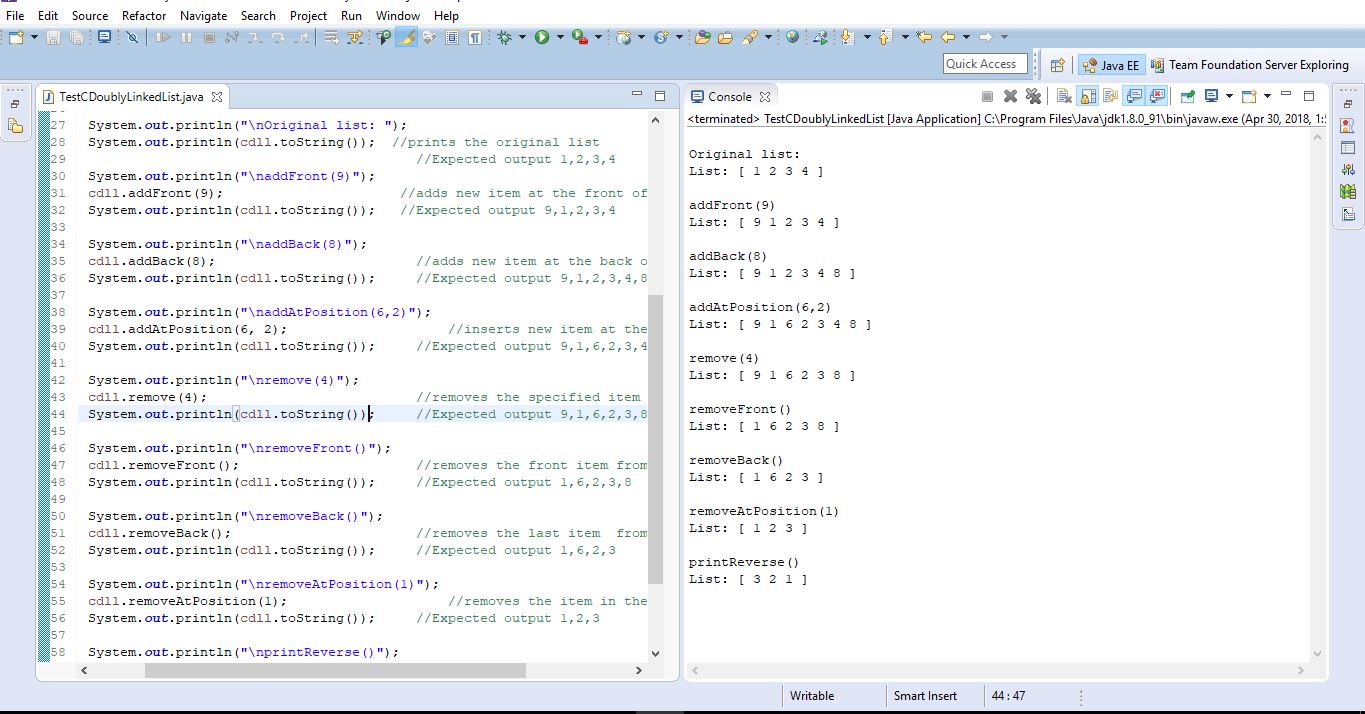Run the TestCDoublyLinkedList application
Viewport: 1365px width, 714px height.
pyautogui.click(x=541, y=37)
